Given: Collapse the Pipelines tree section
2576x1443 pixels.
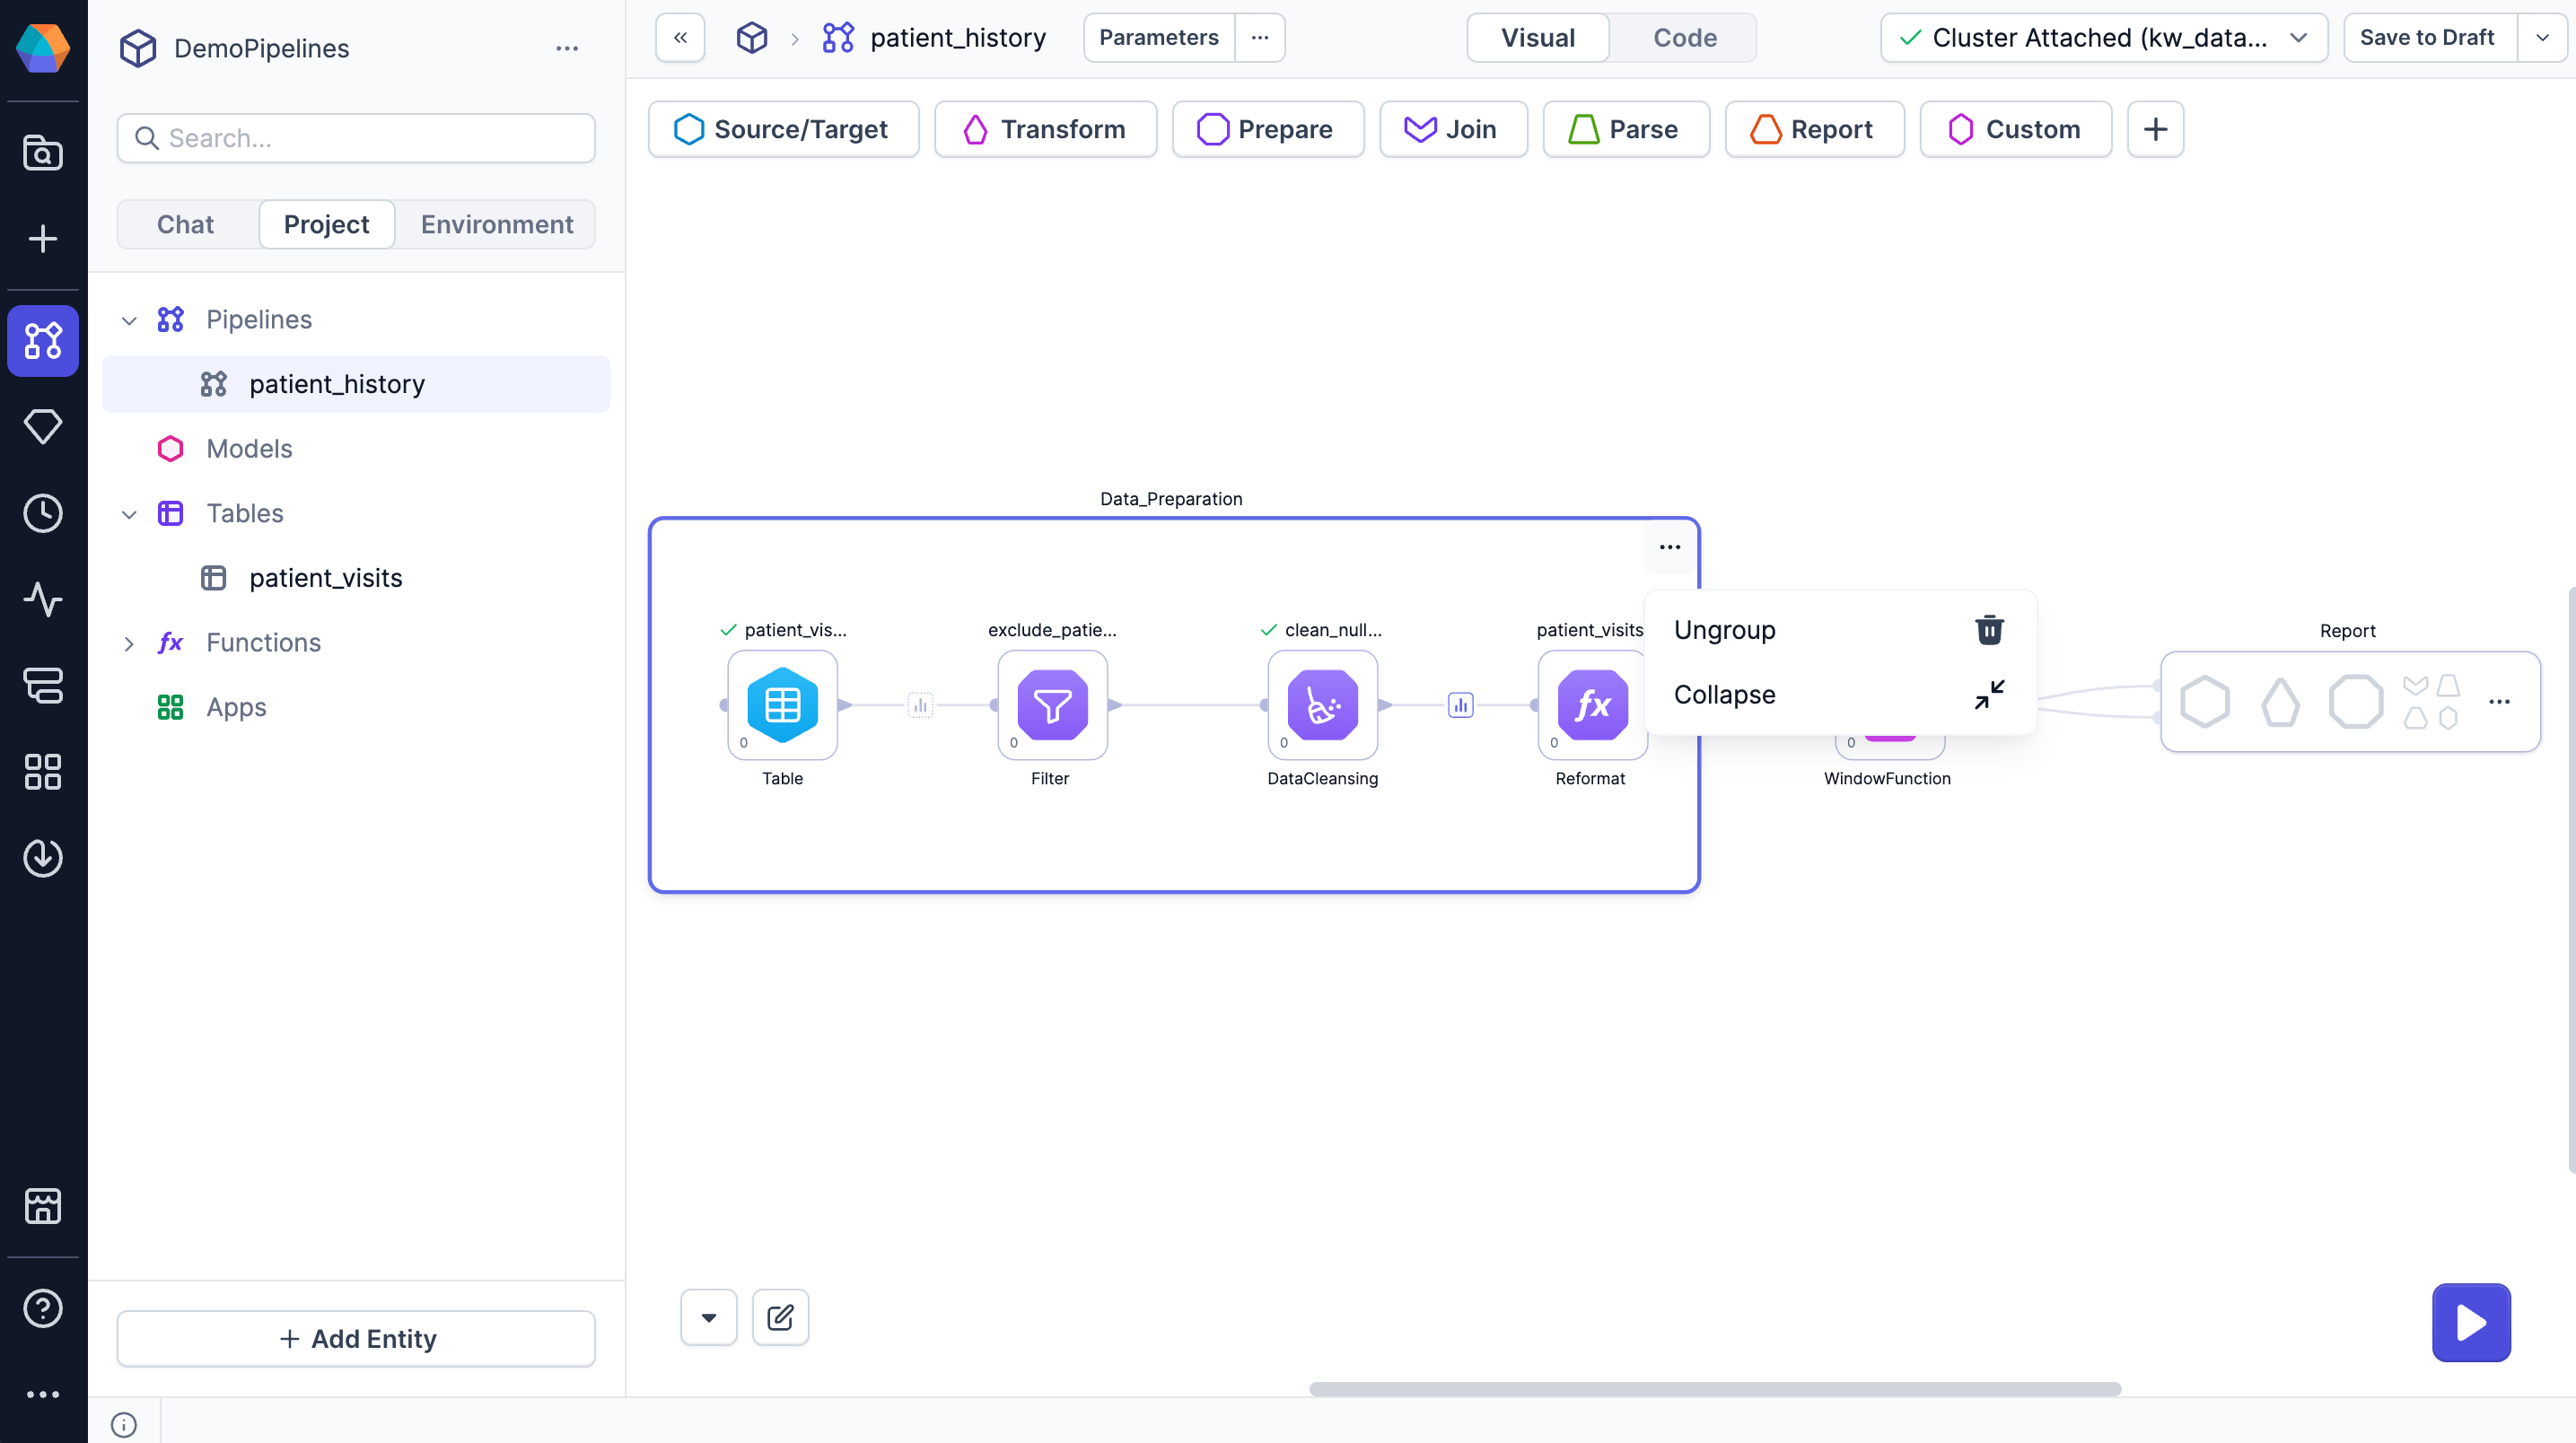Looking at the screenshot, I should [129, 320].
